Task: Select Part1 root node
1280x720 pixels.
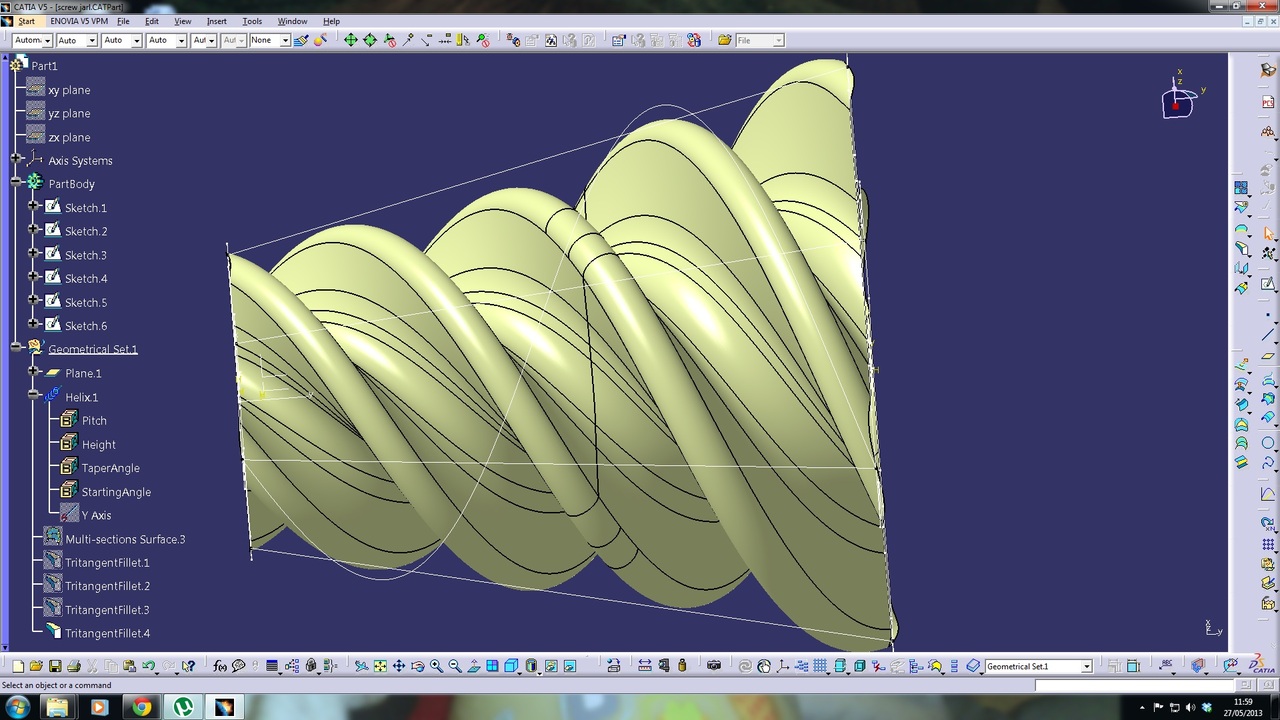Action: (44, 66)
